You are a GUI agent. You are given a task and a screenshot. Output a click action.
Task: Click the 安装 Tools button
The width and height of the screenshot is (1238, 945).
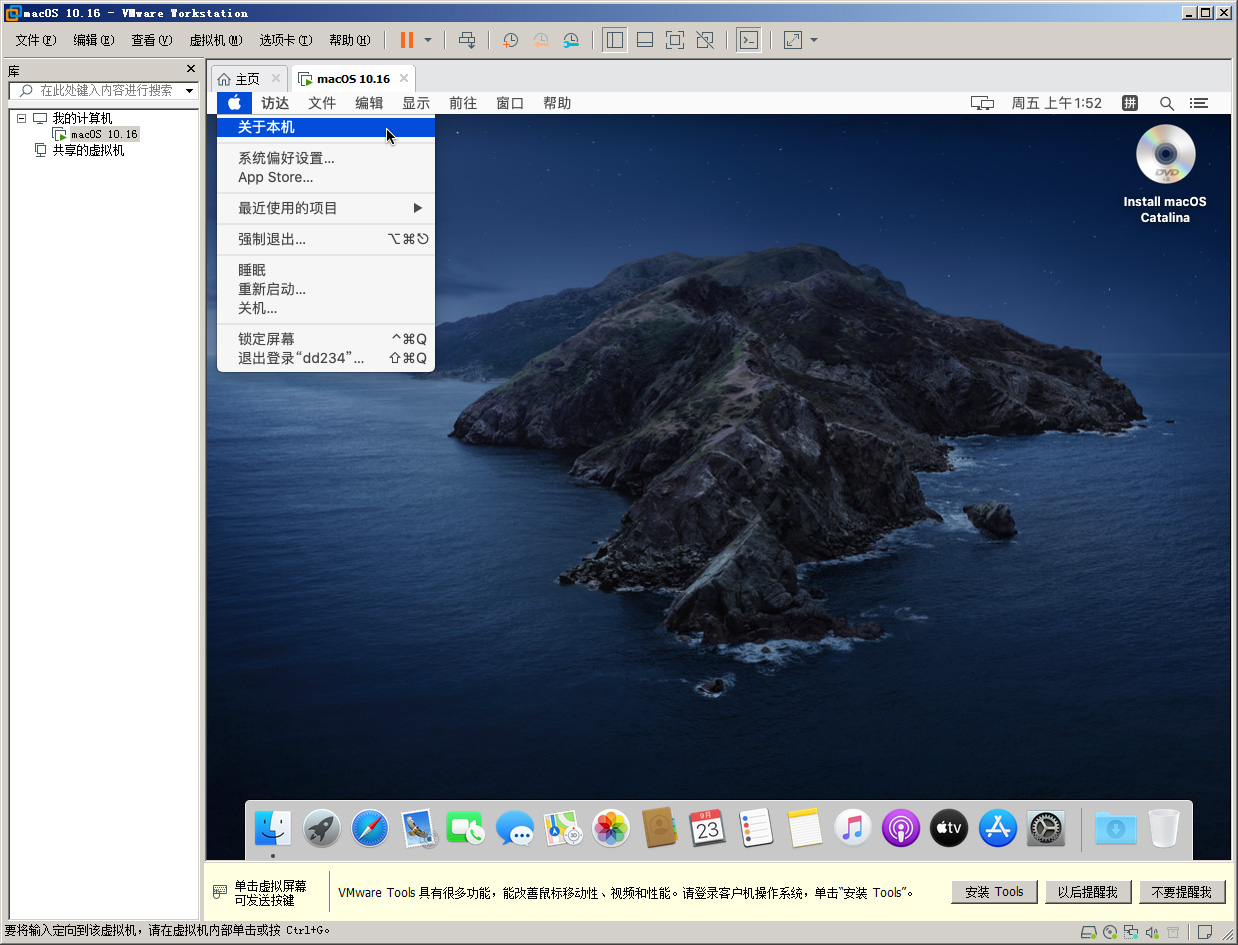(994, 892)
